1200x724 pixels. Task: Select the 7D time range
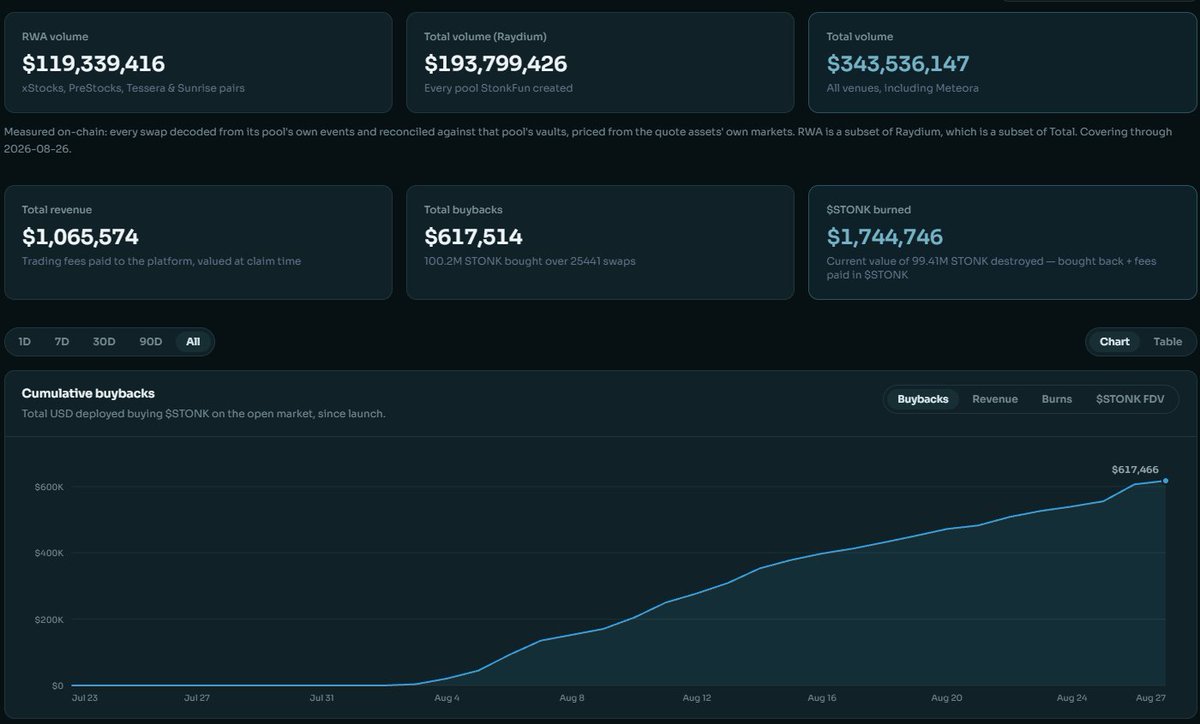click(x=62, y=342)
